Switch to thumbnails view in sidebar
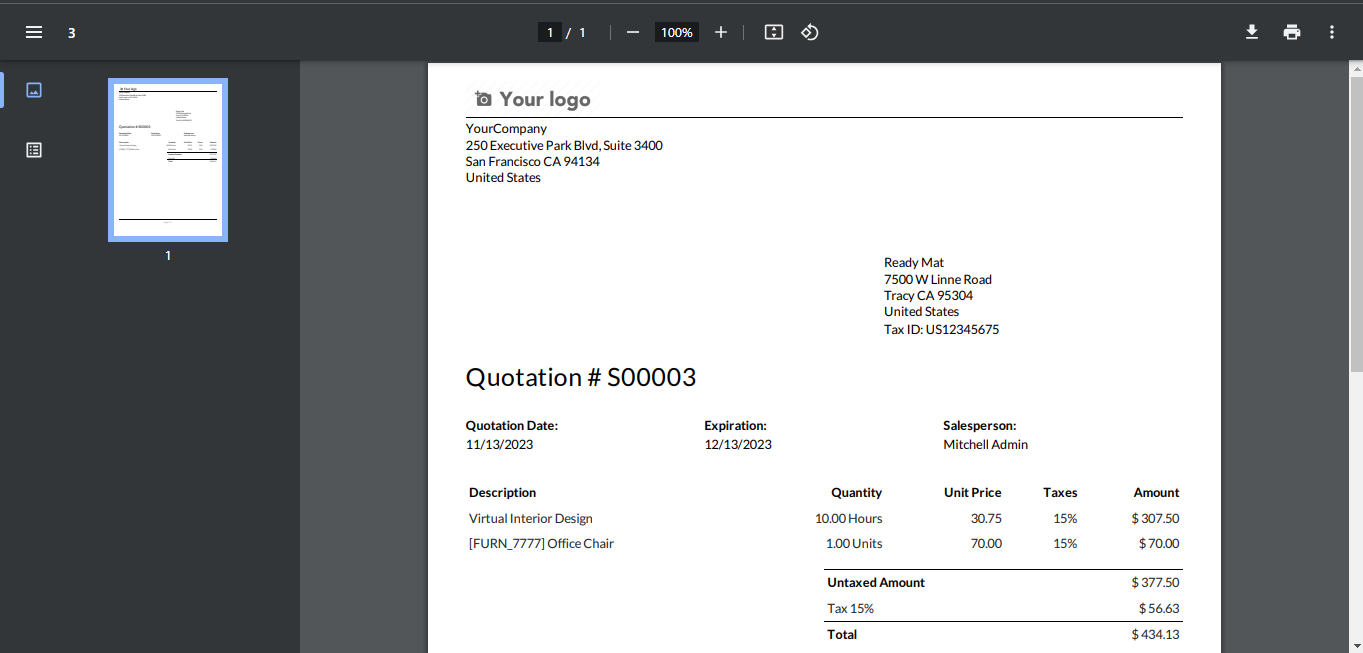Viewport: 1363px width, 653px height. 34,90
